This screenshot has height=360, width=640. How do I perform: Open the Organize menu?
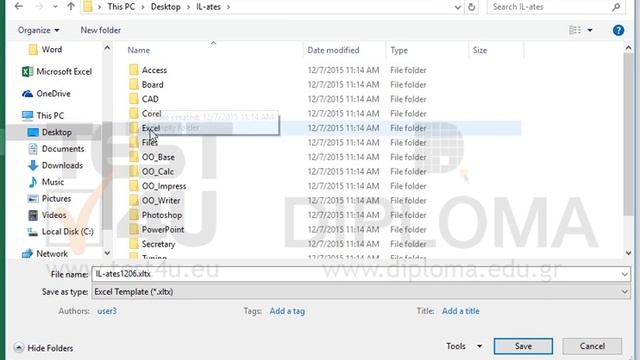point(38,30)
